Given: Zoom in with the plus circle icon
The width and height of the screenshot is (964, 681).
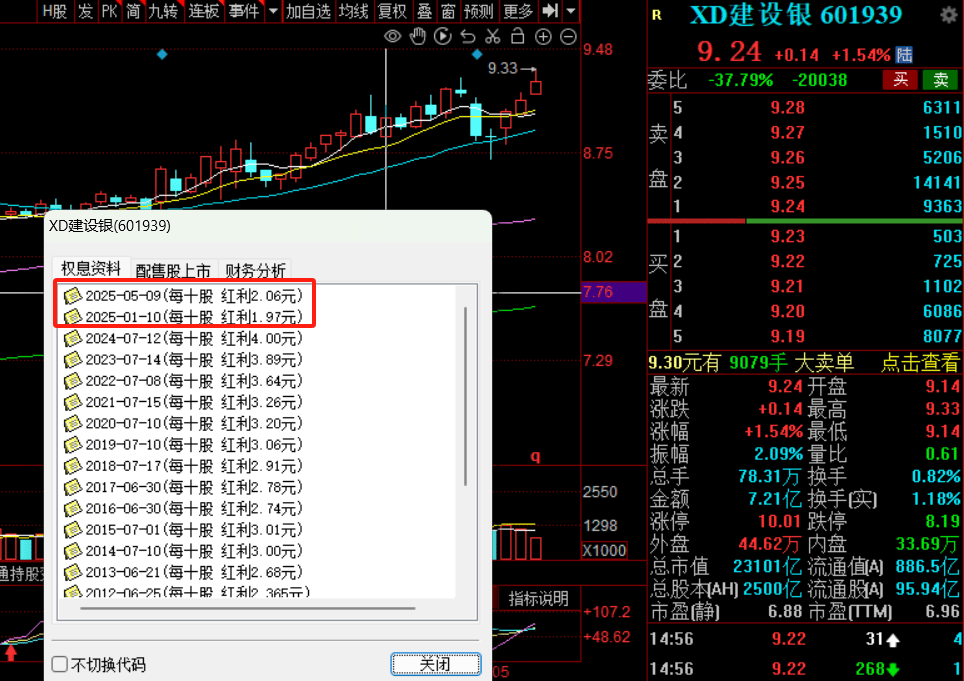Looking at the screenshot, I should 543,37.
